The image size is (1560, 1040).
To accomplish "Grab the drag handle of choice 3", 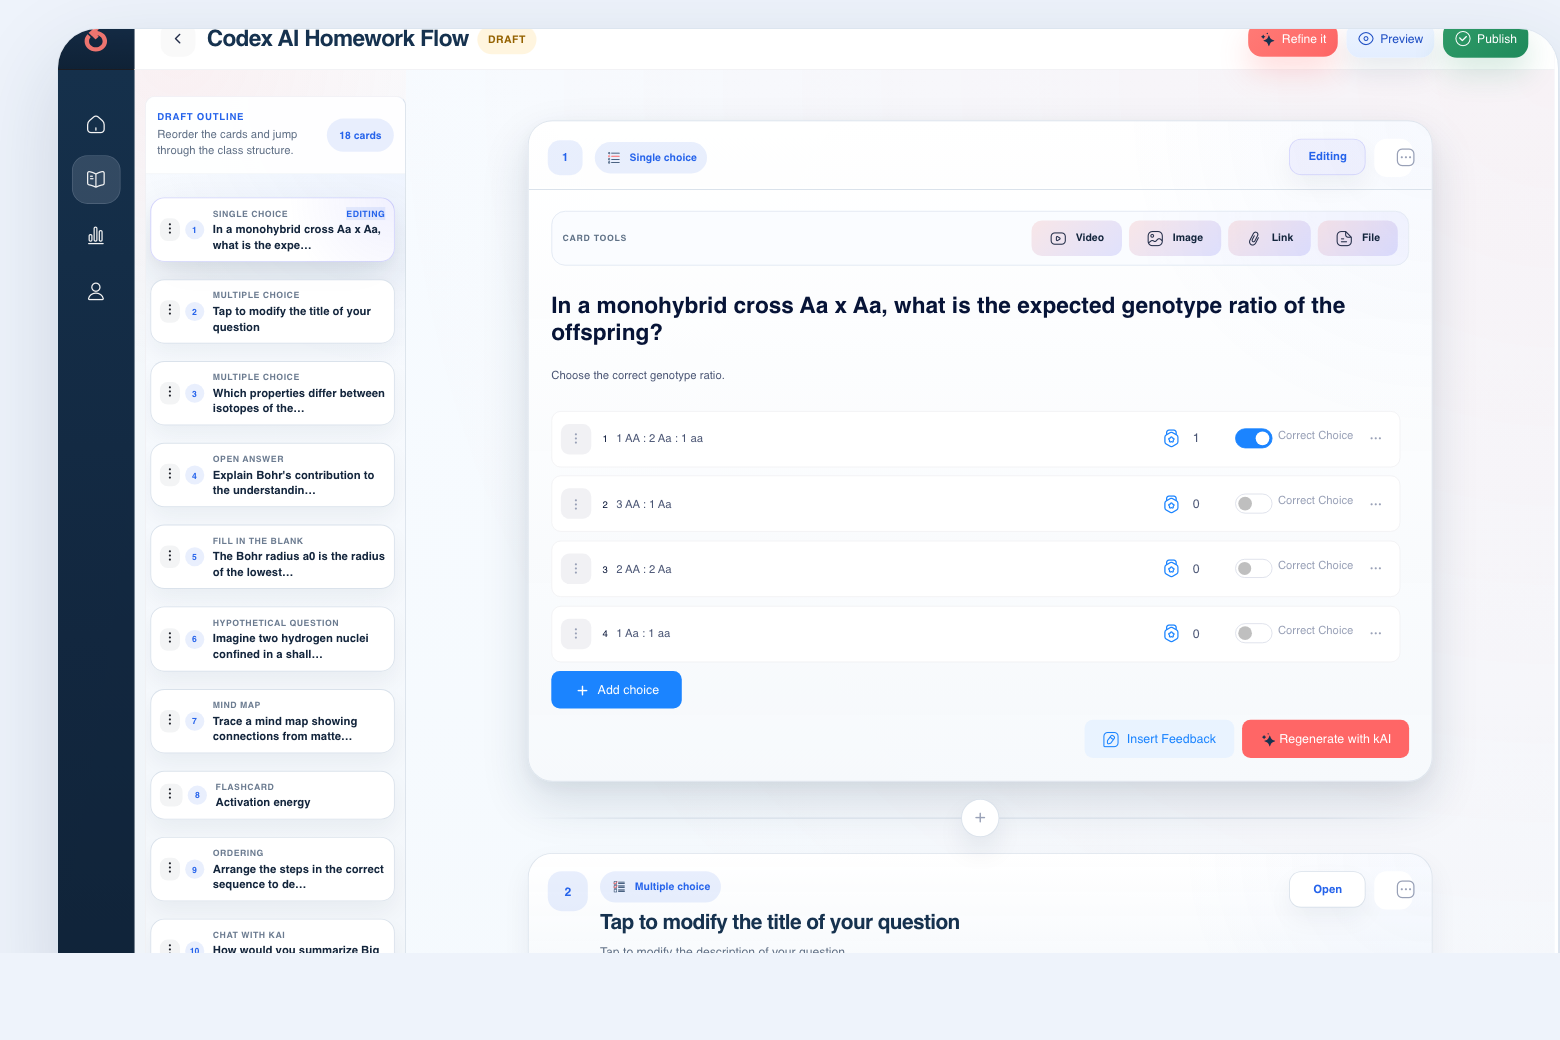I will pyautogui.click(x=576, y=569).
